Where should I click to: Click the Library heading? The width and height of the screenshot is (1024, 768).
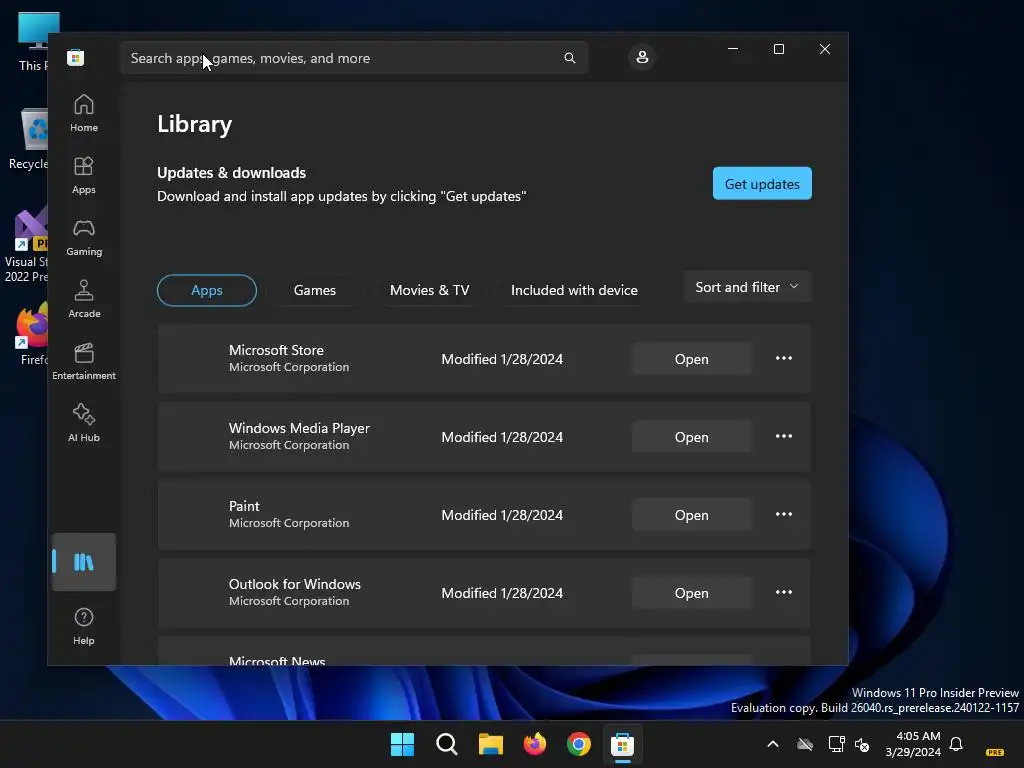click(x=195, y=124)
